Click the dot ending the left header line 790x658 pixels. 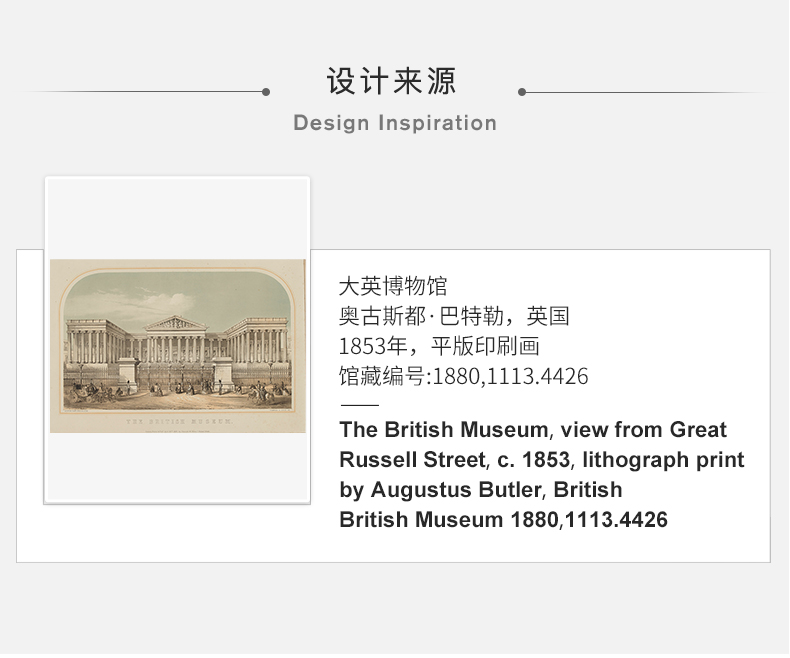[266, 92]
